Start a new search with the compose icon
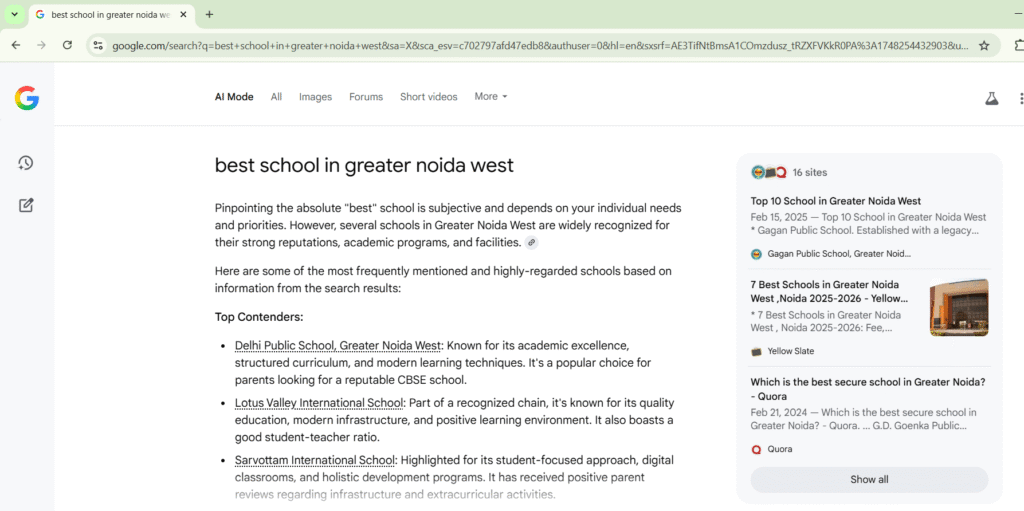The height and width of the screenshot is (511, 1024). (25, 205)
